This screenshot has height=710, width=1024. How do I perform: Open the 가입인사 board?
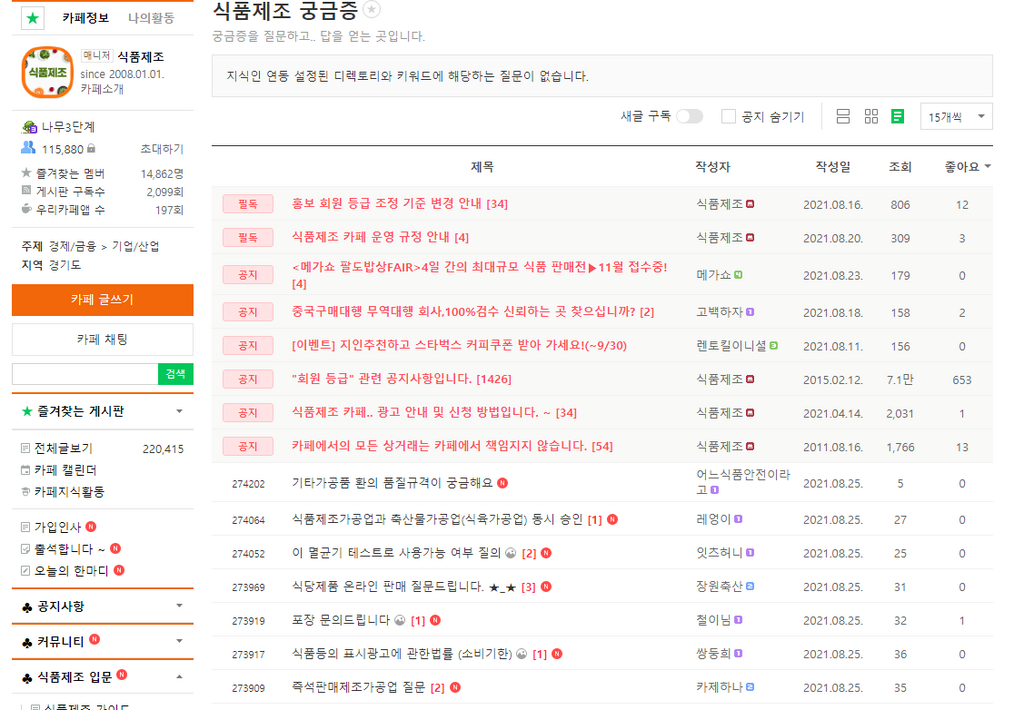click(57, 526)
